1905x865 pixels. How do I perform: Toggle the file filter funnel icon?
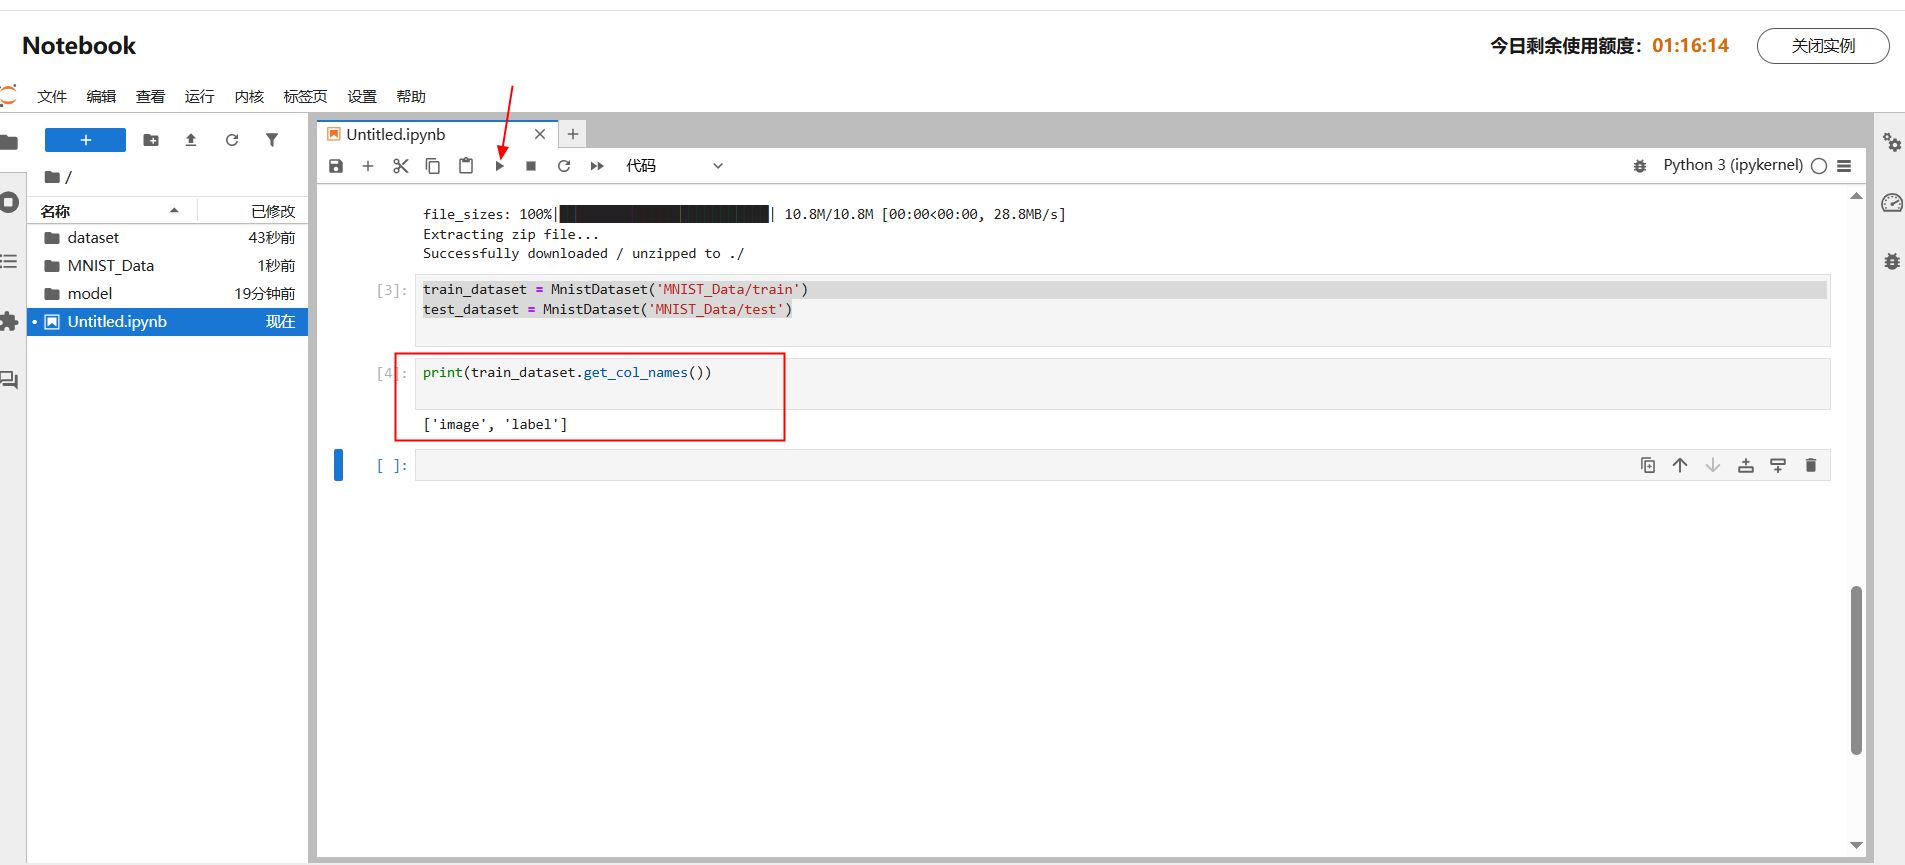point(272,140)
